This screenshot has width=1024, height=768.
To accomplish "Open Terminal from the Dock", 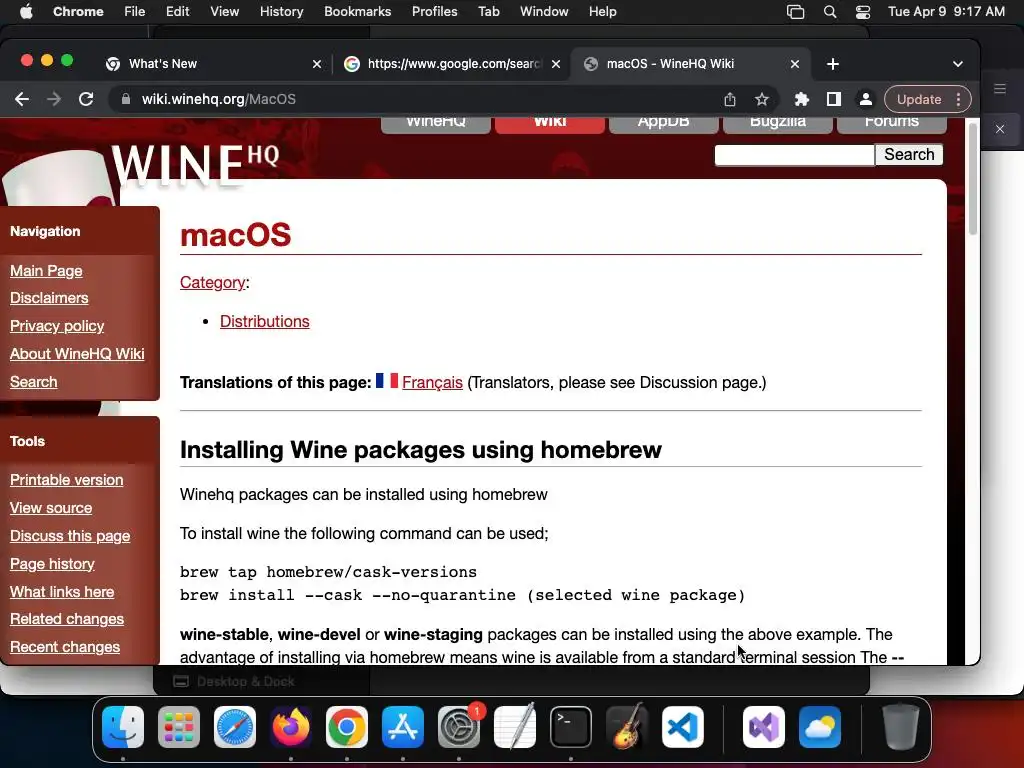I will tap(571, 727).
